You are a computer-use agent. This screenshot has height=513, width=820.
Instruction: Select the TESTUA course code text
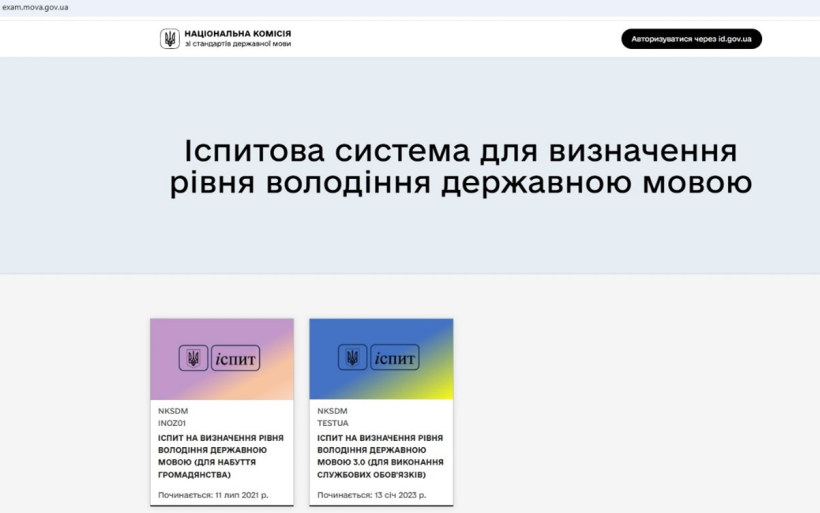[333, 423]
